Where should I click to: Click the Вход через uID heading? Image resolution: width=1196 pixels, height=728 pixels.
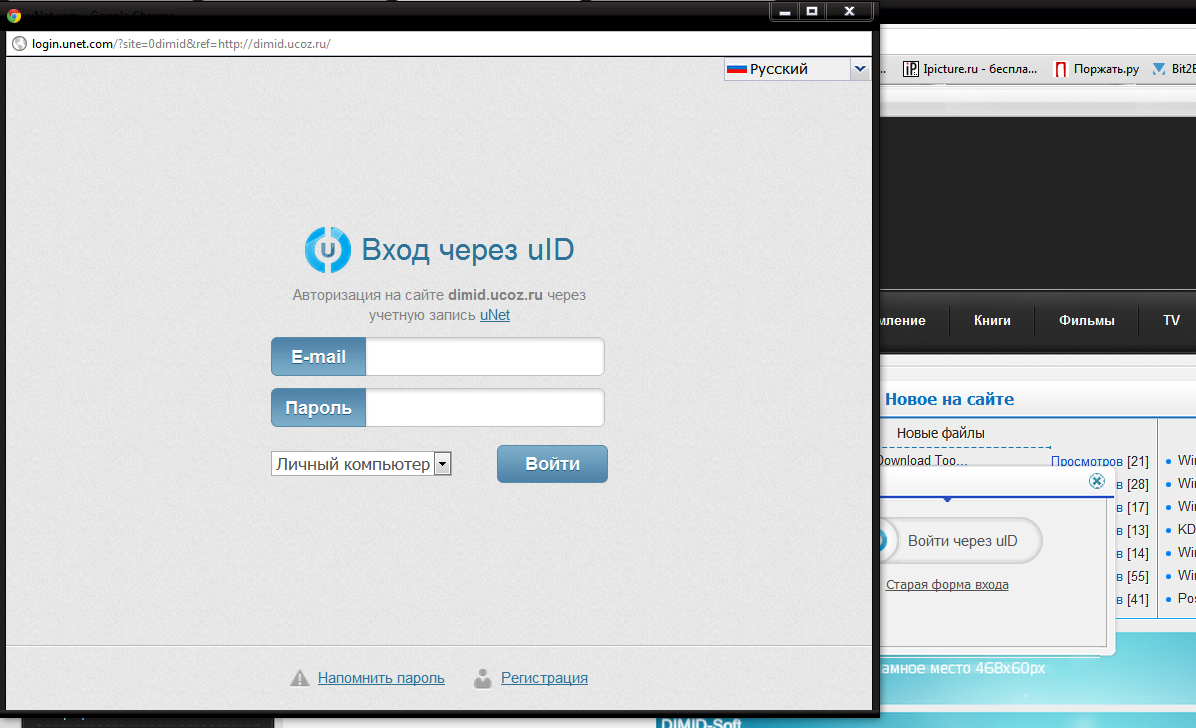pyautogui.click(x=468, y=250)
